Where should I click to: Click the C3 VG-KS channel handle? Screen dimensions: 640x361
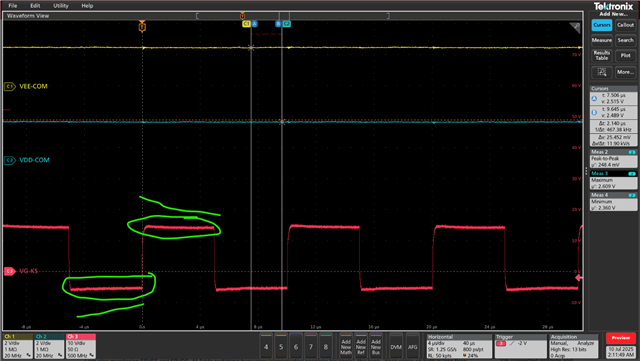click(x=9, y=271)
